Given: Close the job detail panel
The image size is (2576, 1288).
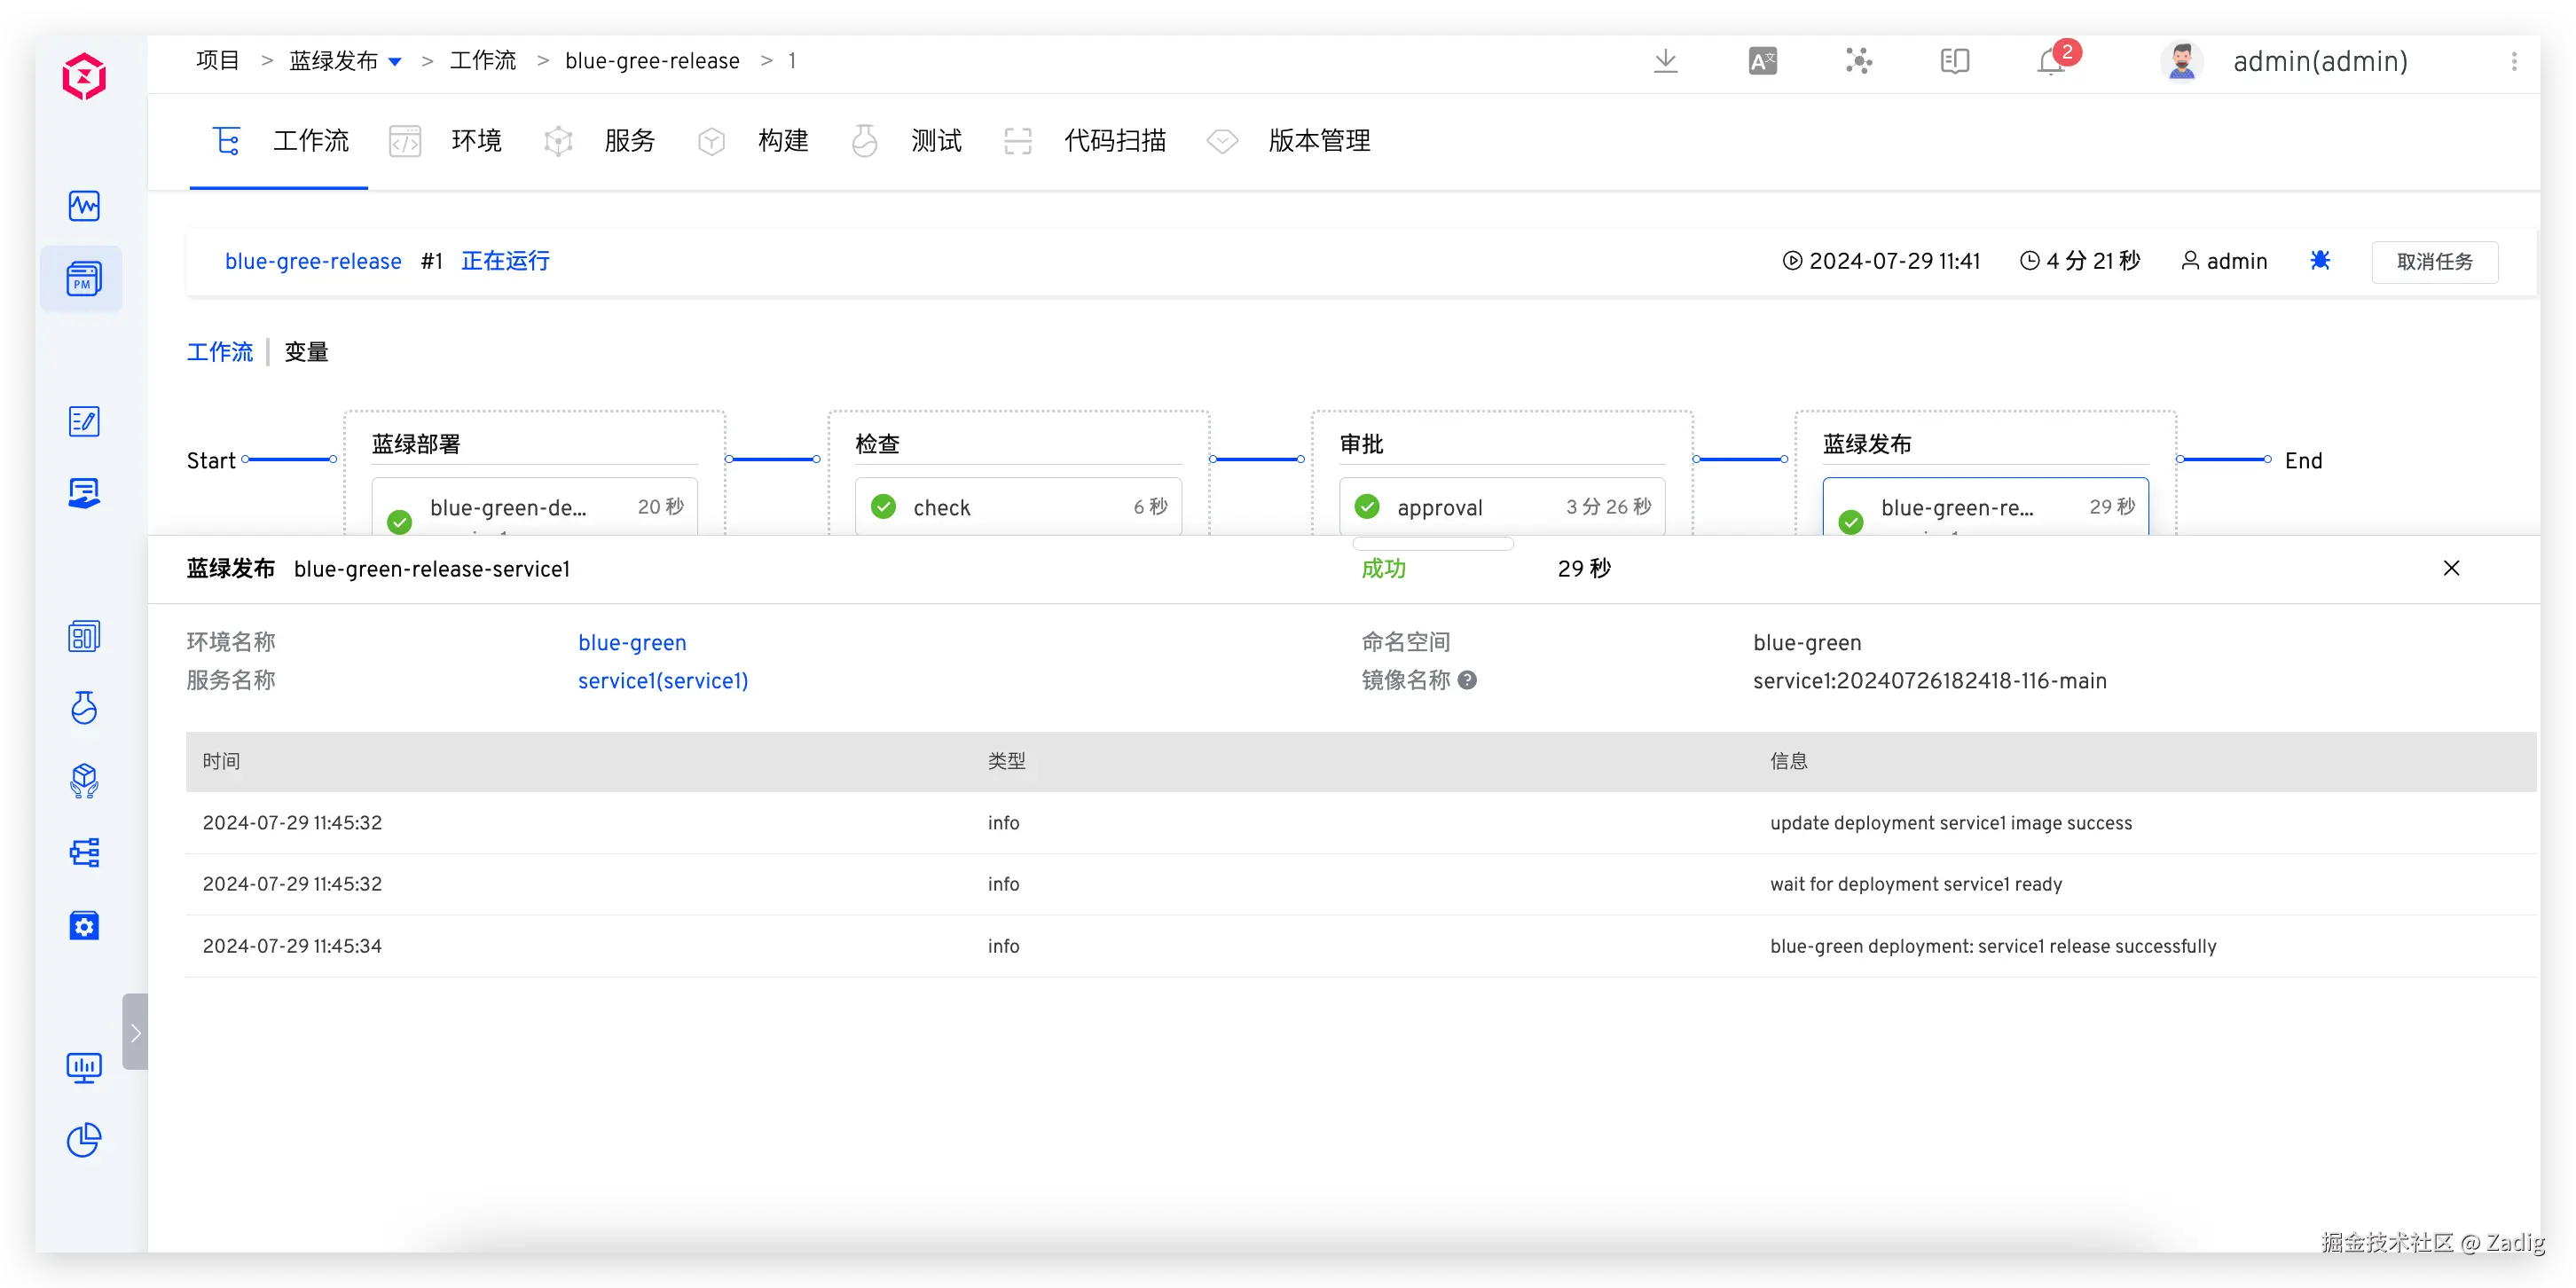Looking at the screenshot, I should pyautogui.click(x=2451, y=568).
